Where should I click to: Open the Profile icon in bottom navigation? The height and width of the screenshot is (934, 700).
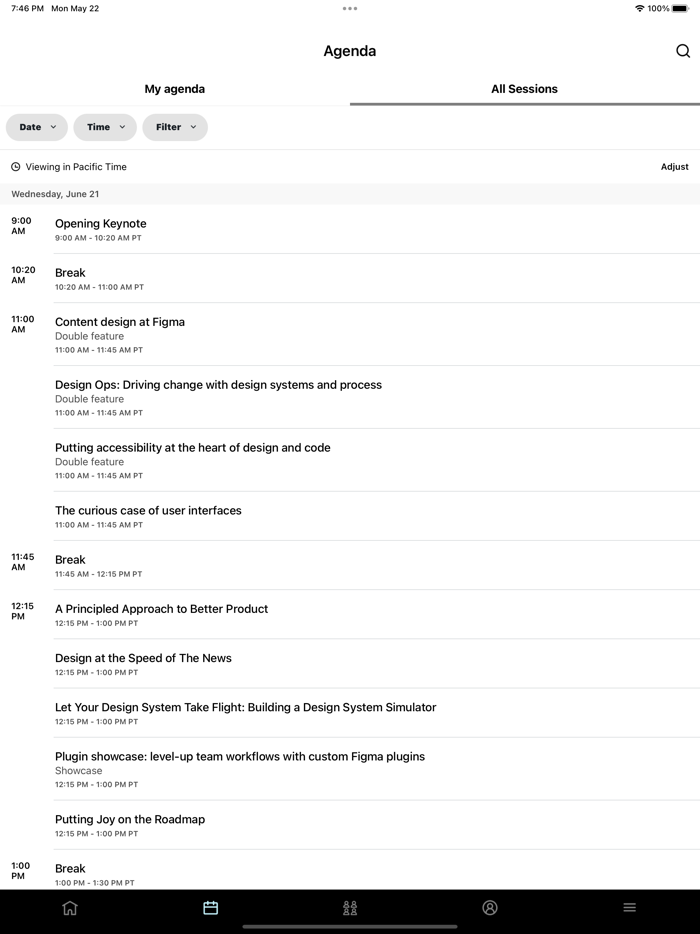point(490,907)
